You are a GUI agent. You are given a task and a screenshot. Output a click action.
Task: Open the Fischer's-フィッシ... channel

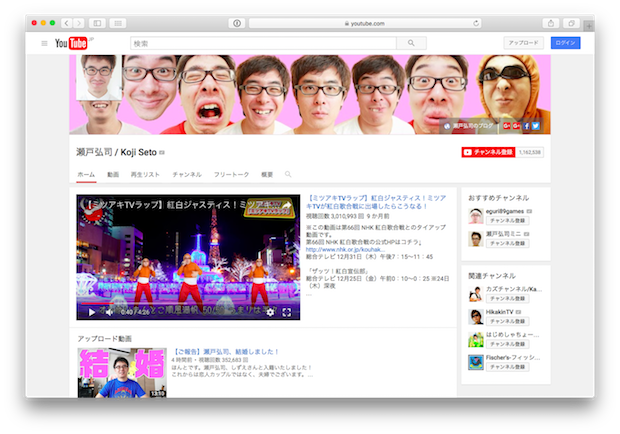pyautogui.click(x=513, y=357)
